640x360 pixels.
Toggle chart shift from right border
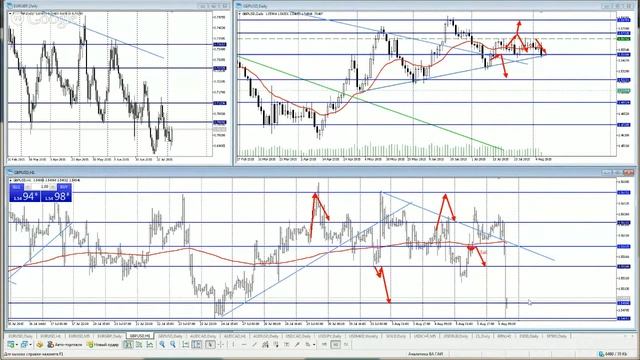click(x=196, y=345)
